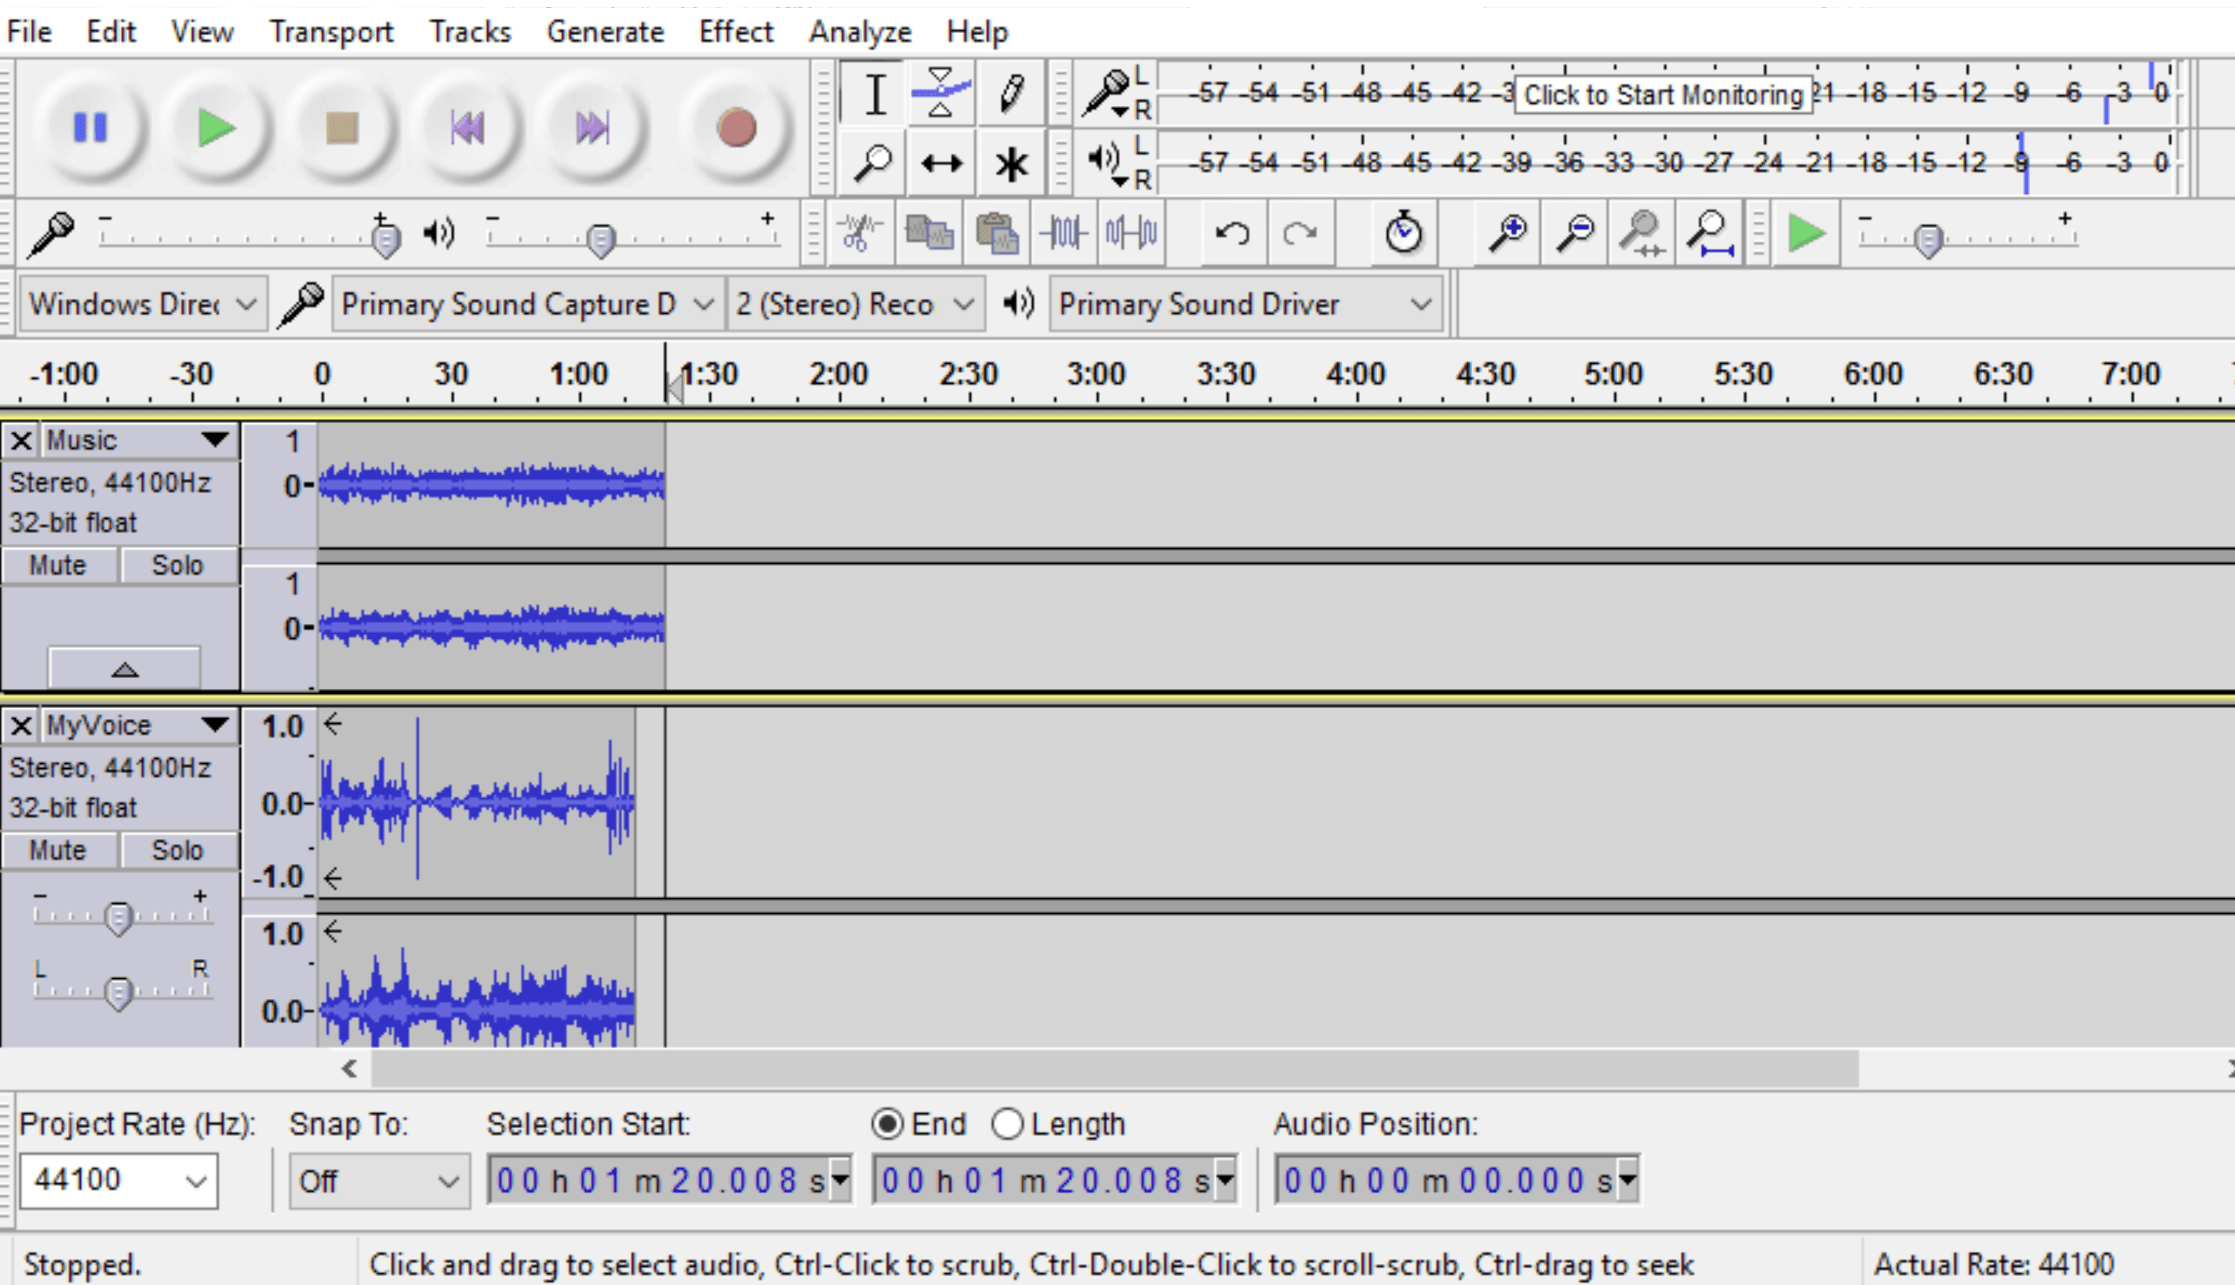
Task: Click the Cut scissors icon
Action: tap(859, 234)
